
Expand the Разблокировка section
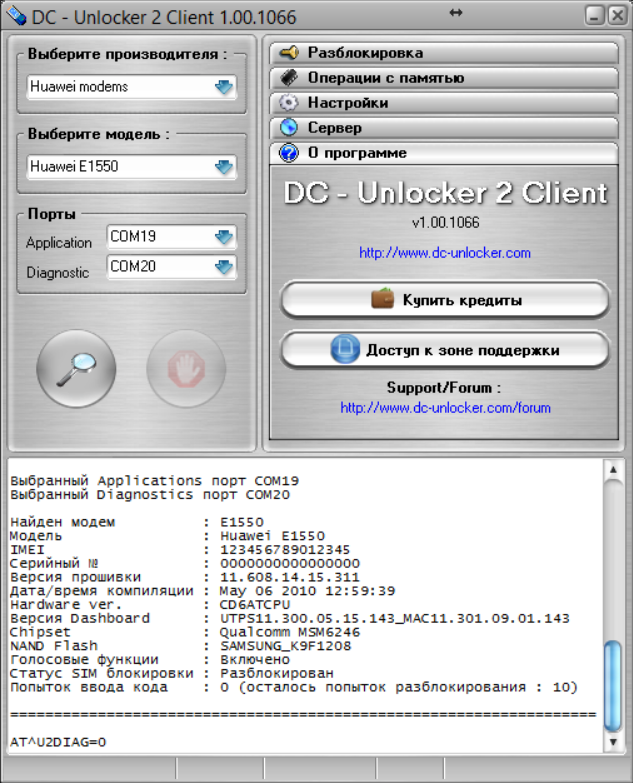click(x=444, y=53)
